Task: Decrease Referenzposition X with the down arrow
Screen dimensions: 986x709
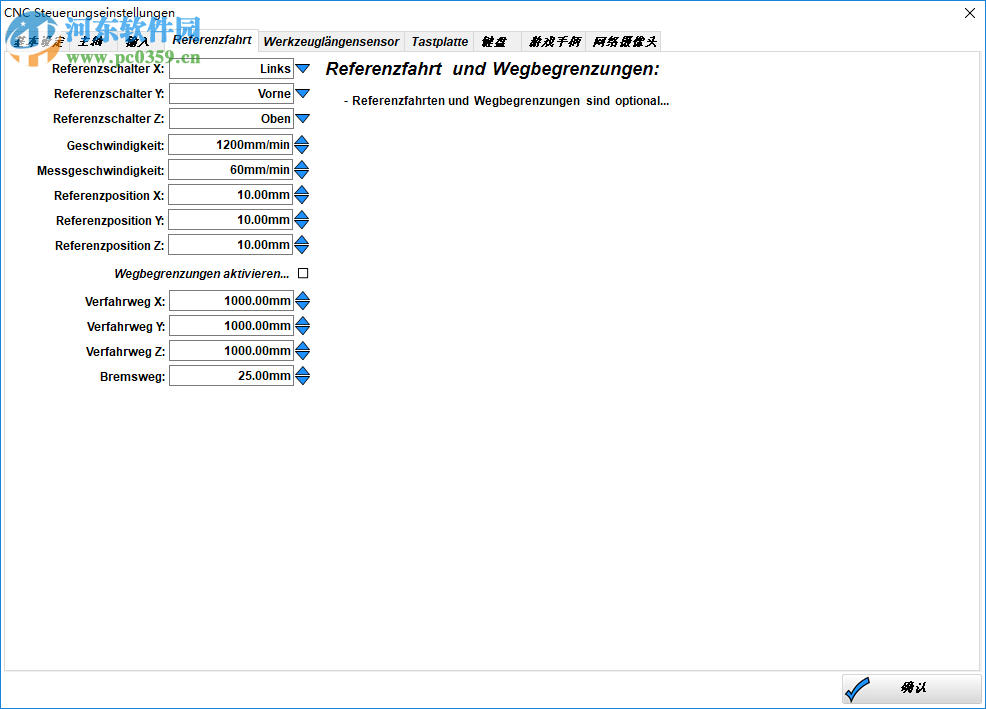Action: point(302,200)
